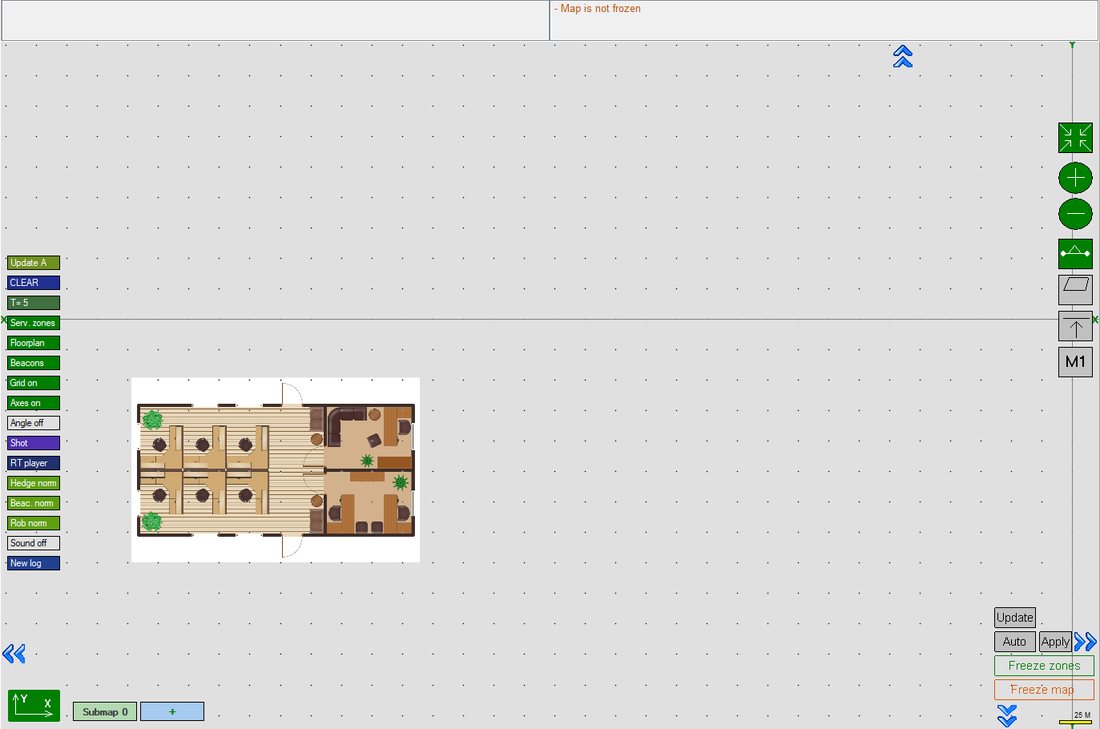Expand left panel with double left chevron
The width and height of the screenshot is (1100, 729).
coord(14,654)
